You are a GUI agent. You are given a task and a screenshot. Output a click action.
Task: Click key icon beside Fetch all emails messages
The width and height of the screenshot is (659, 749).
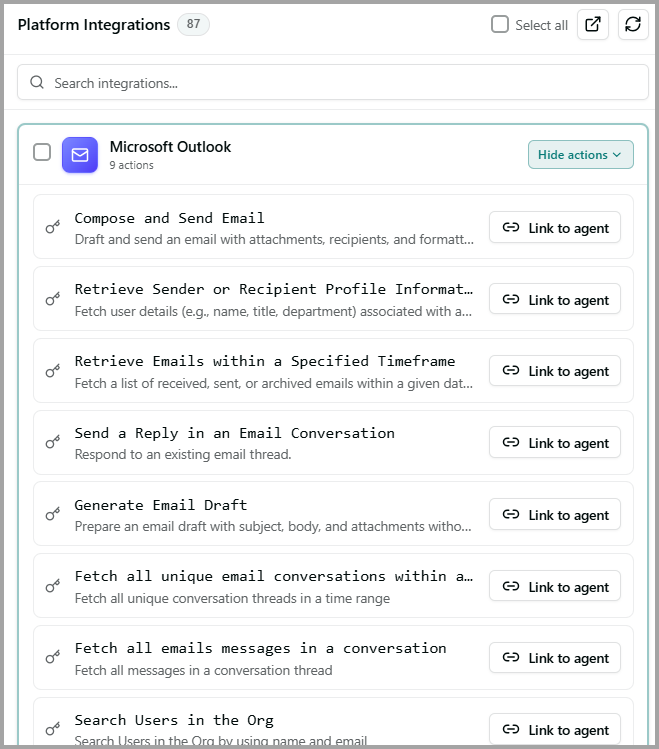53,658
